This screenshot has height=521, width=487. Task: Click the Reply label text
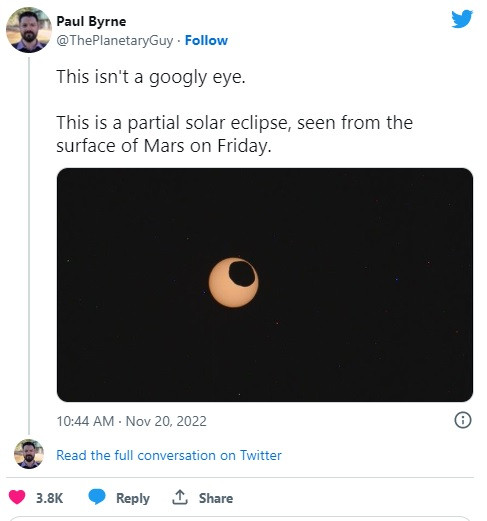[x=133, y=498]
